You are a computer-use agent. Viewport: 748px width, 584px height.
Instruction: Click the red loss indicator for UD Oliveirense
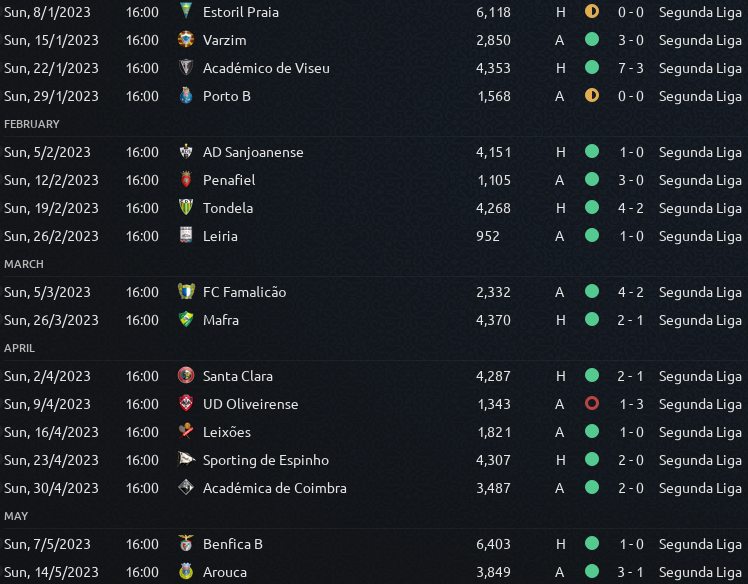coord(592,404)
